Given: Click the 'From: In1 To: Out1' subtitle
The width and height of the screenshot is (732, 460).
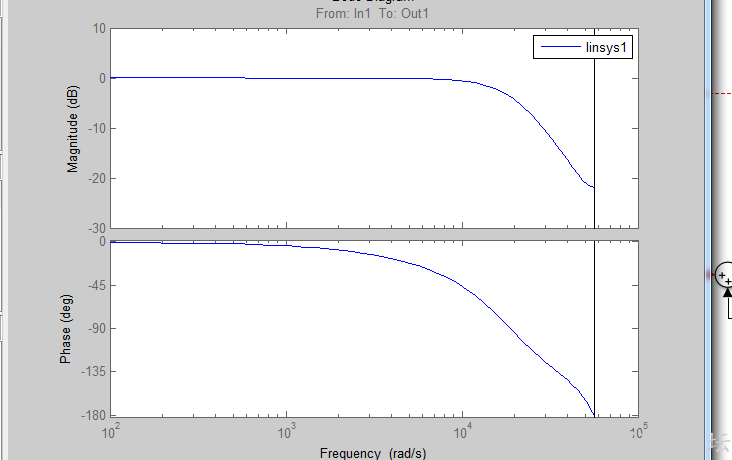Looking at the screenshot, I should 372,13.
